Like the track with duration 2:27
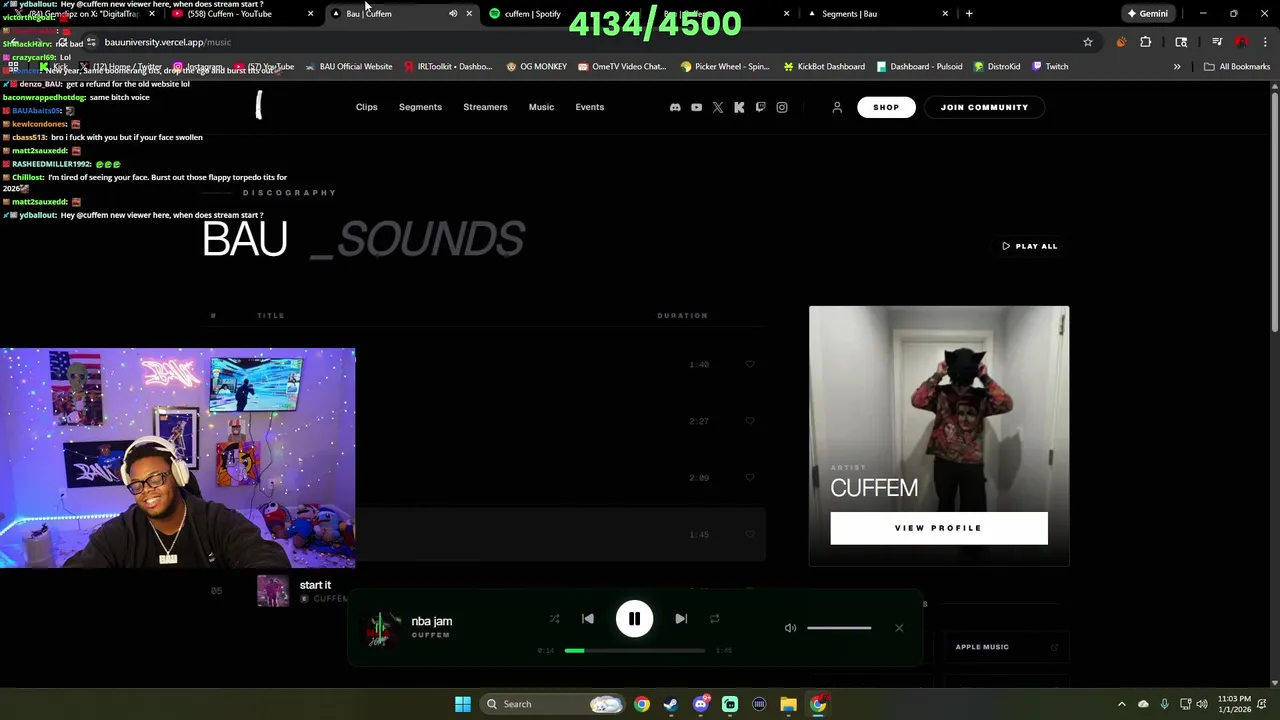 750,421
